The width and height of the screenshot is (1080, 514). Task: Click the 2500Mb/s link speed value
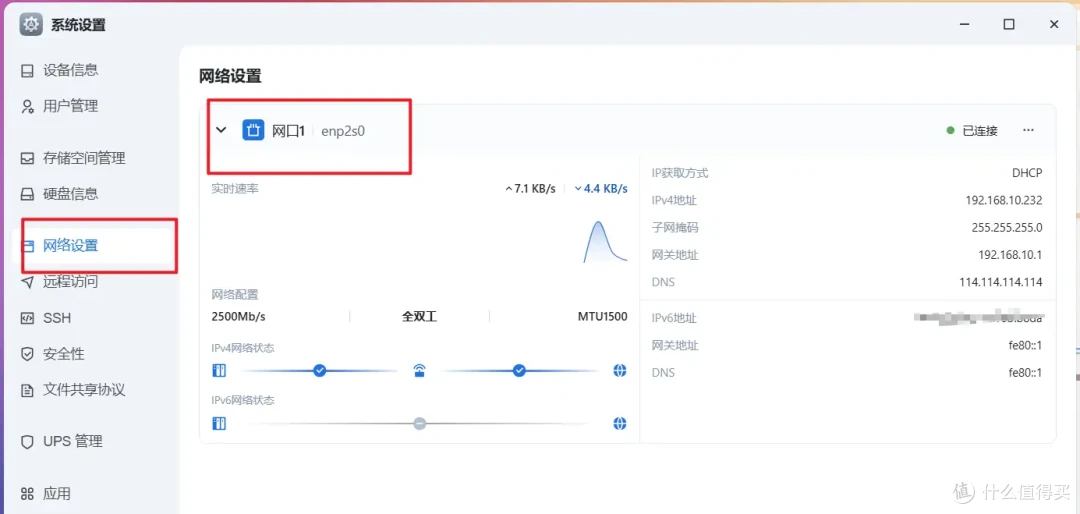click(x=238, y=317)
